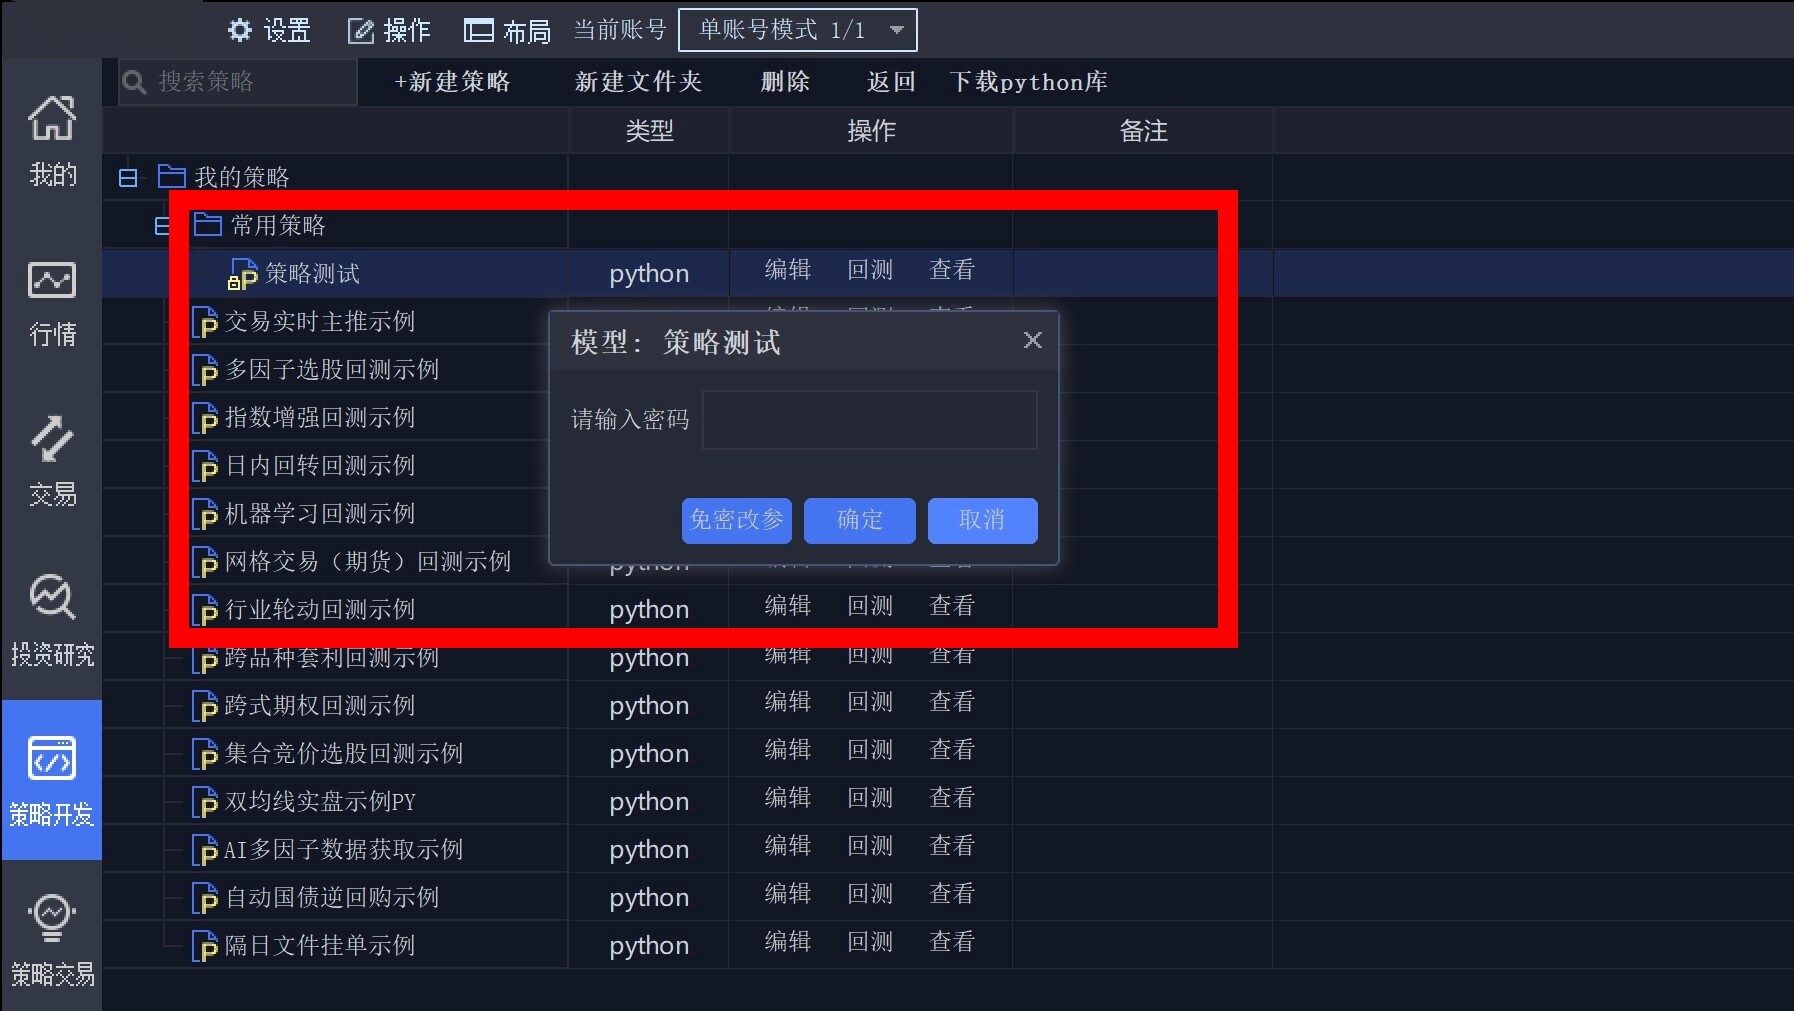
Task: Click 下载python库 to download library
Action: click(x=1029, y=82)
